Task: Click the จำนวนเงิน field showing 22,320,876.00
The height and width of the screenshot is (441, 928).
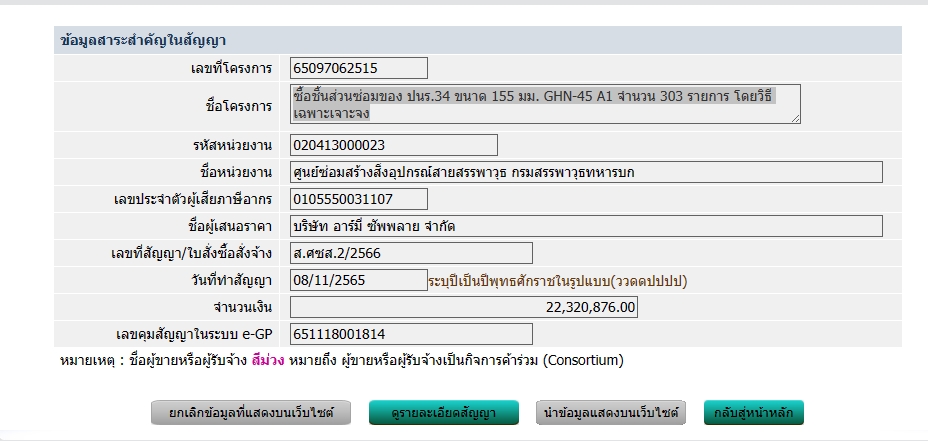Action: click(x=464, y=307)
